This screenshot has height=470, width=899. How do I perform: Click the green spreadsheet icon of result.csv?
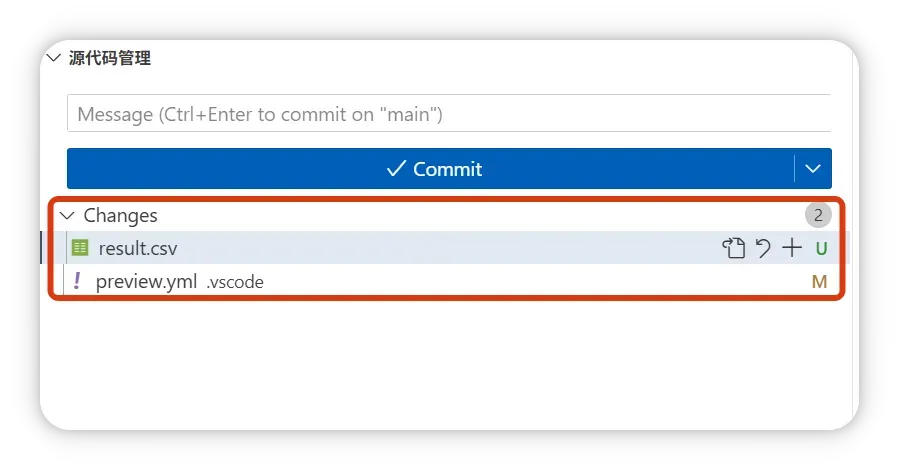click(x=80, y=248)
